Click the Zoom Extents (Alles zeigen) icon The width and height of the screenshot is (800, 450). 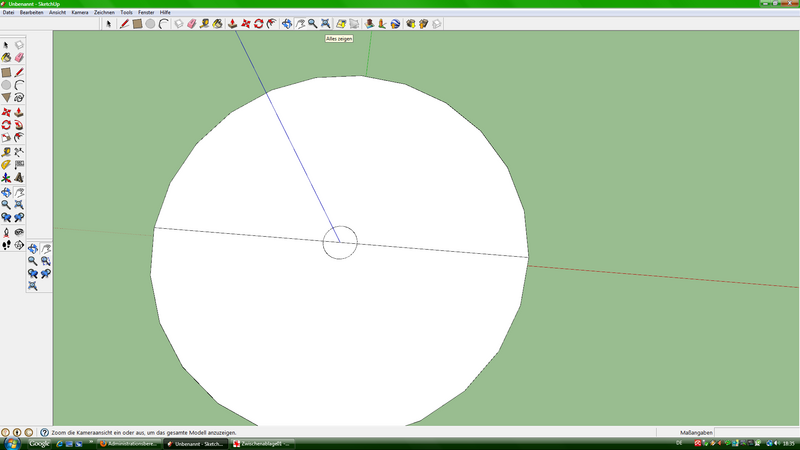click(x=325, y=23)
